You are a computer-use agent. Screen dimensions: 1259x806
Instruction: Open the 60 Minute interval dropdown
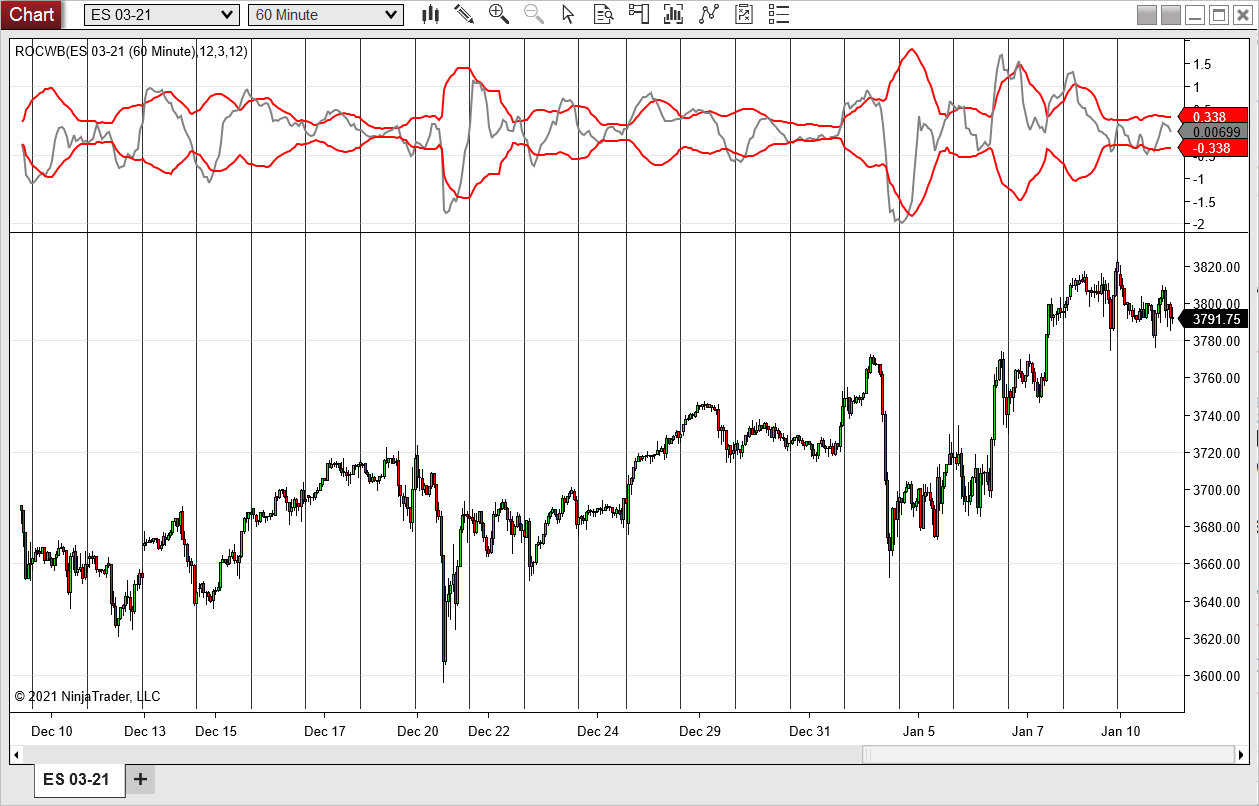click(x=326, y=15)
